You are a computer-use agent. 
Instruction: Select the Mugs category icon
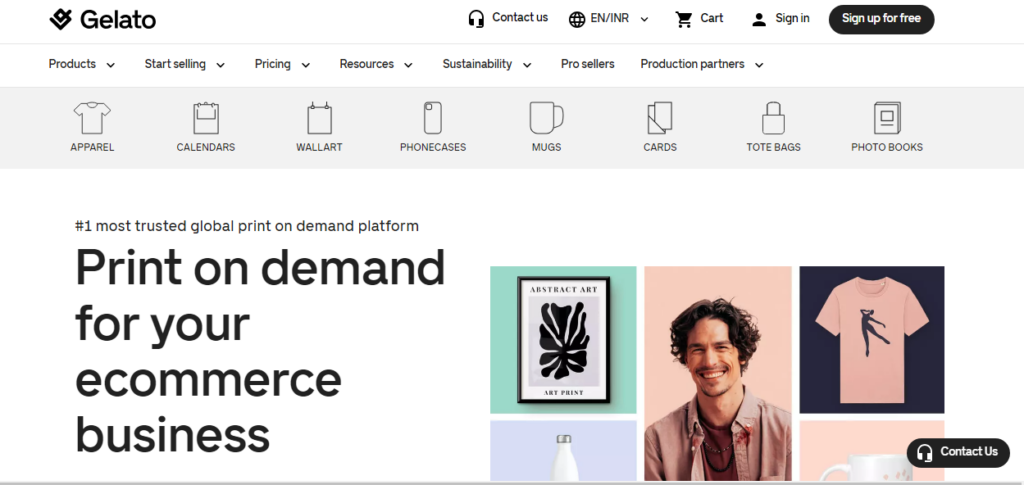point(546,119)
